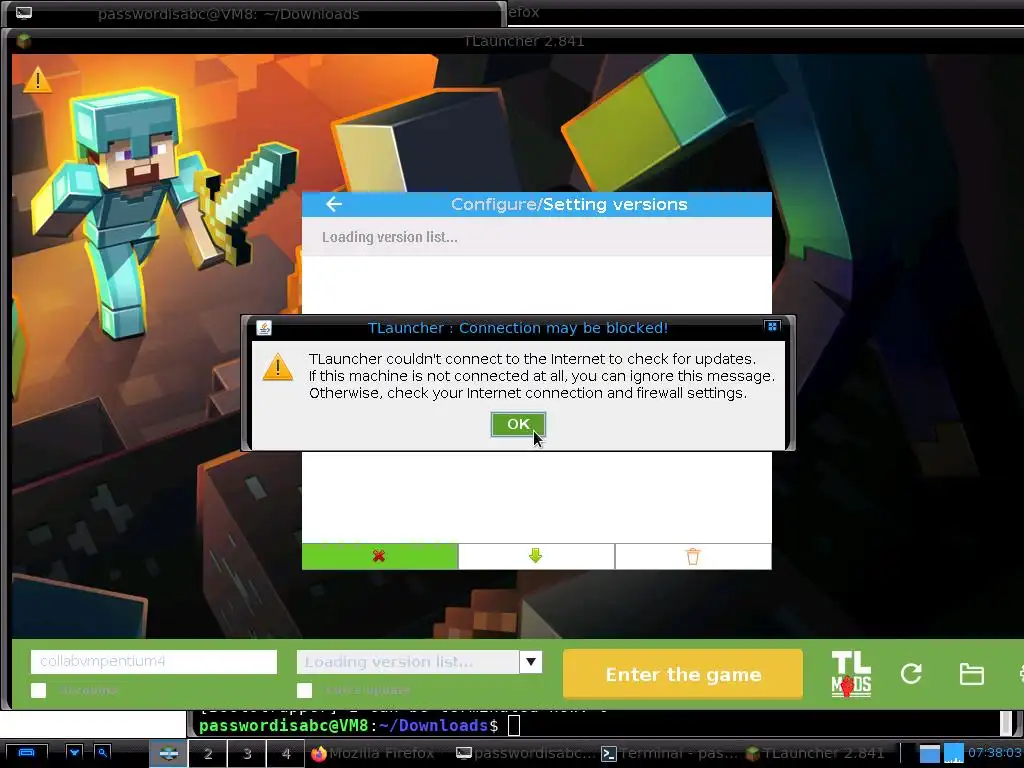Toggle the Force update checkbox
Image resolution: width=1024 pixels, height=768 pixels.
click(304, 690)
